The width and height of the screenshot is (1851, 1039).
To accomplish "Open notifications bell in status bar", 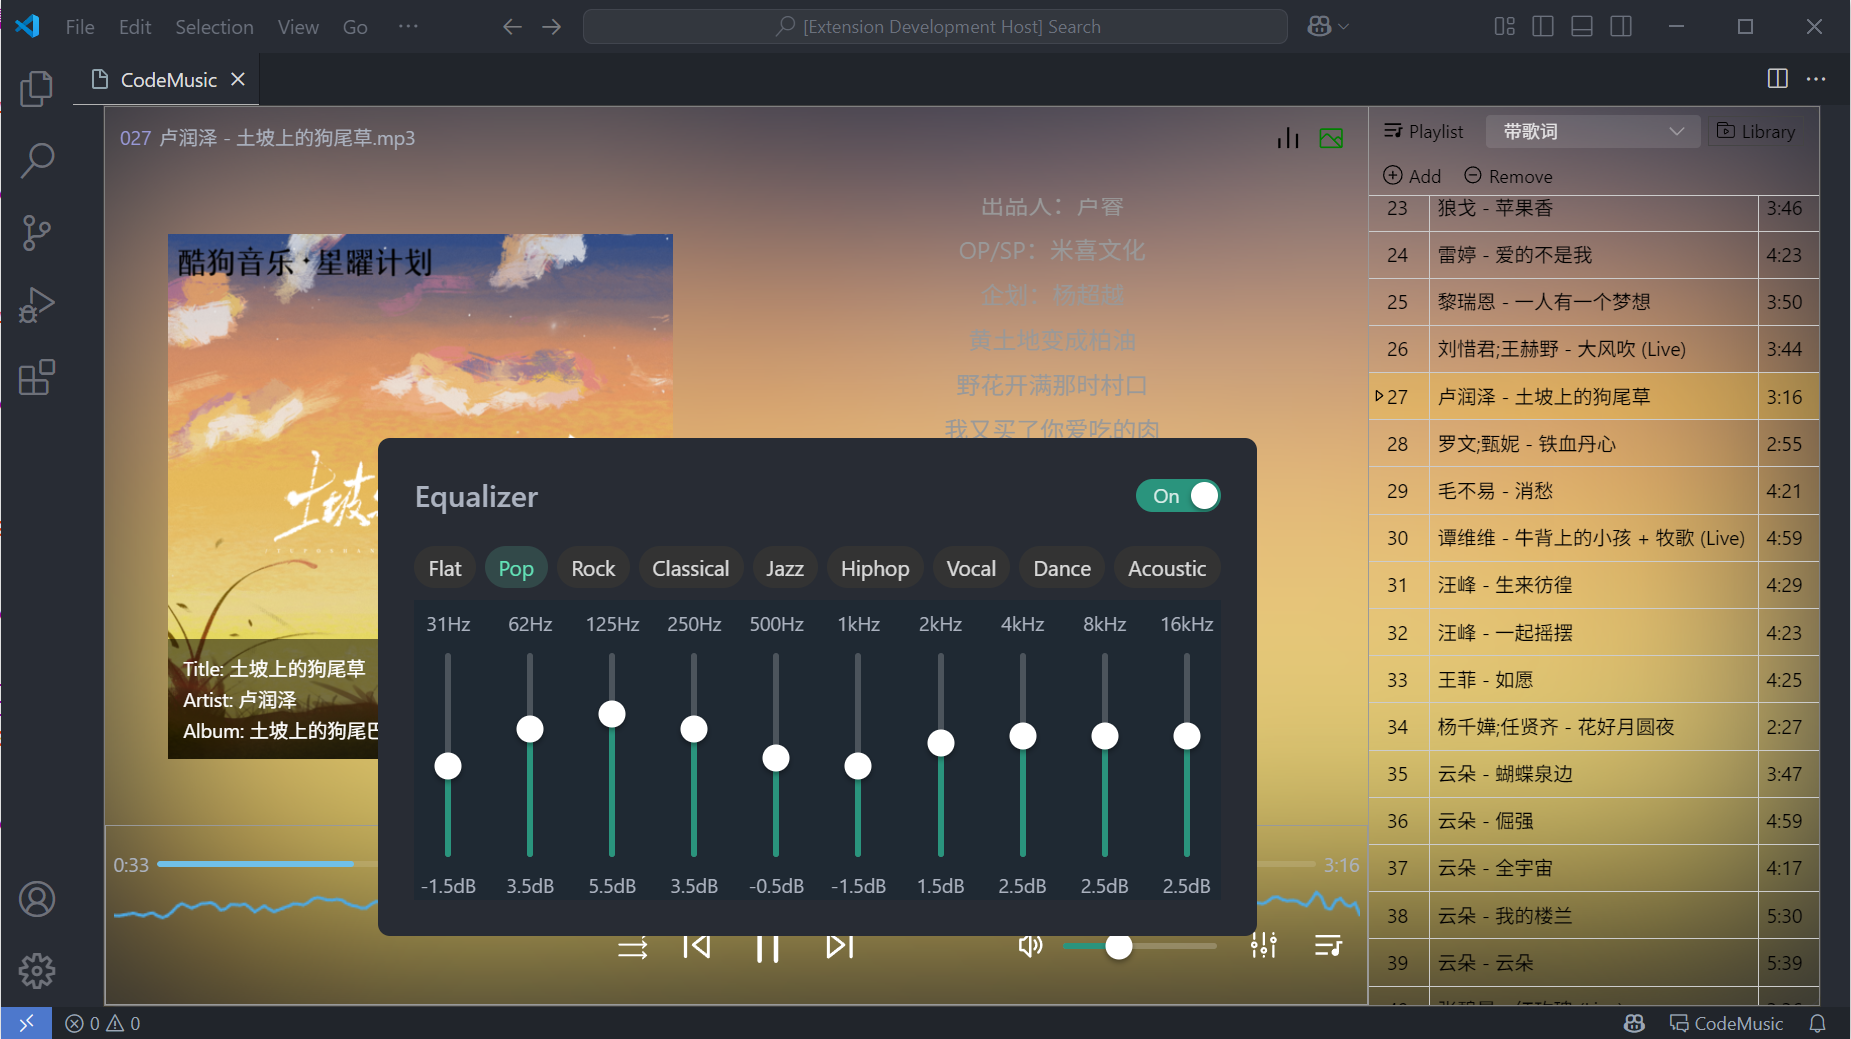I will click(1817, 1023).
